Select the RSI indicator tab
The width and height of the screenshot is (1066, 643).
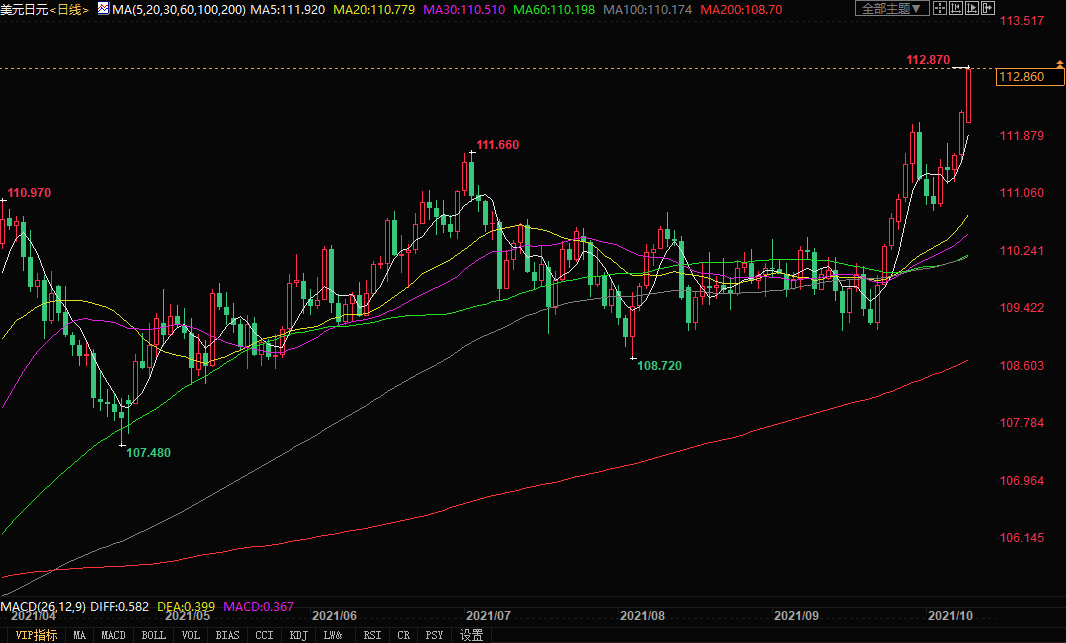coord(372,635)
